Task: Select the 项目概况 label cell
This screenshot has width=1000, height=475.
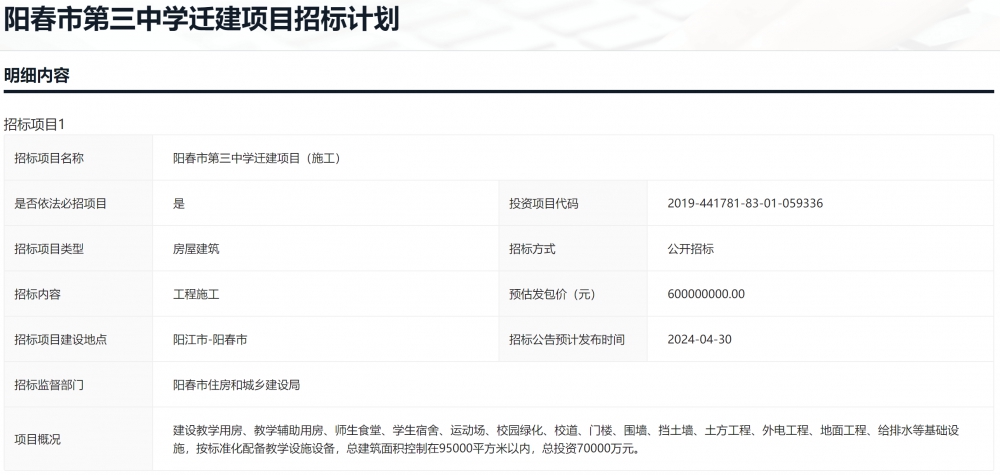Action: click(78, 439)
